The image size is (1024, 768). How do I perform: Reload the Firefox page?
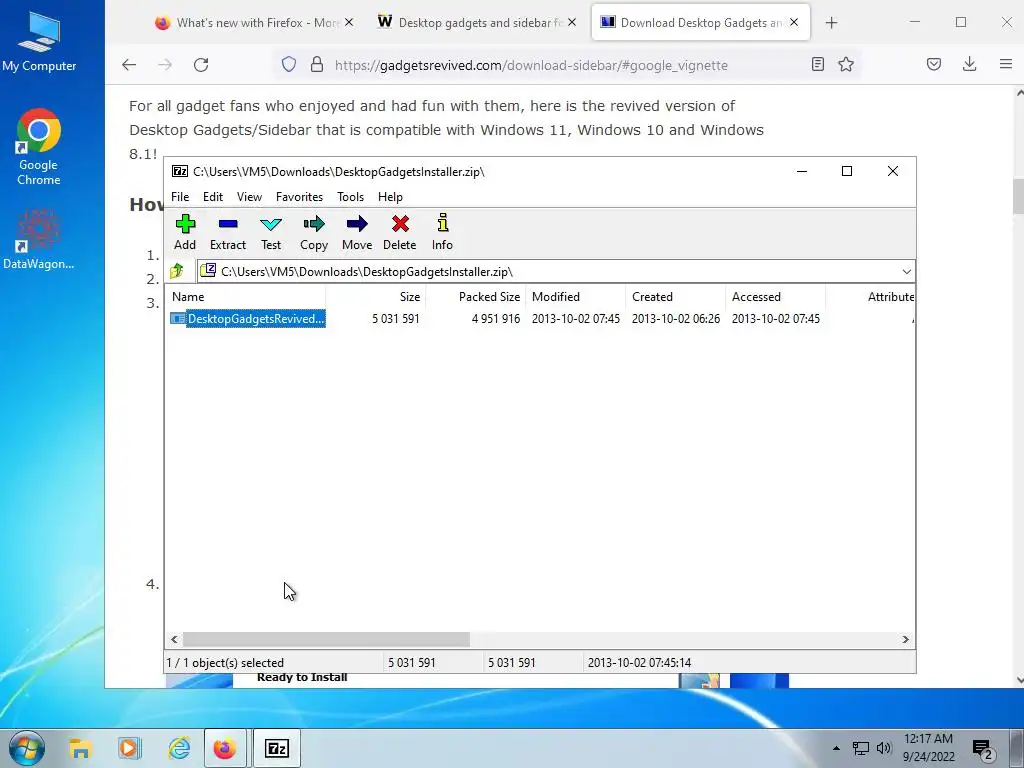(201, 65)
